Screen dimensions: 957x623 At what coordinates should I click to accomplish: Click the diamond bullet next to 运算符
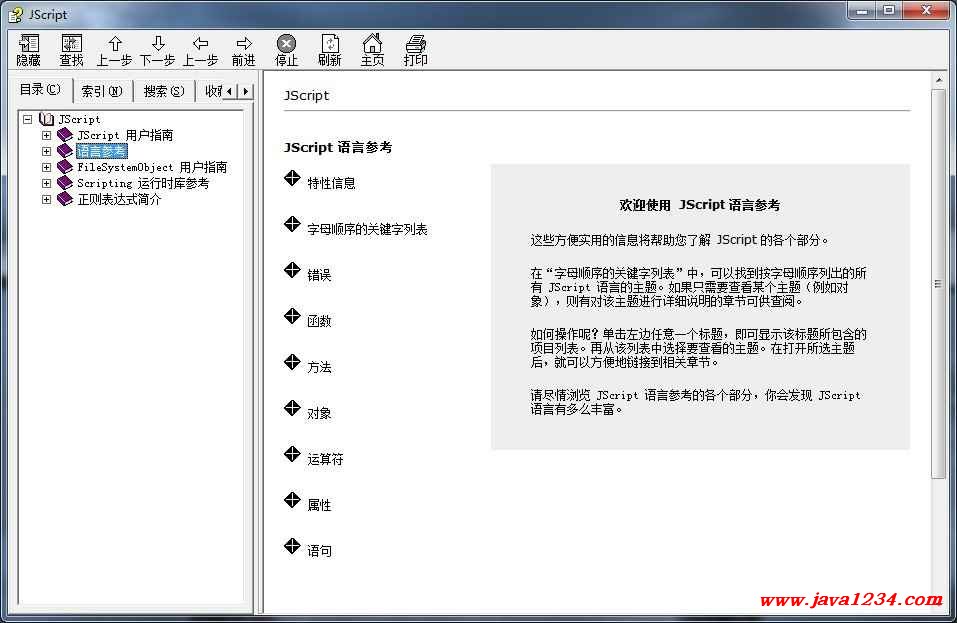292,454
